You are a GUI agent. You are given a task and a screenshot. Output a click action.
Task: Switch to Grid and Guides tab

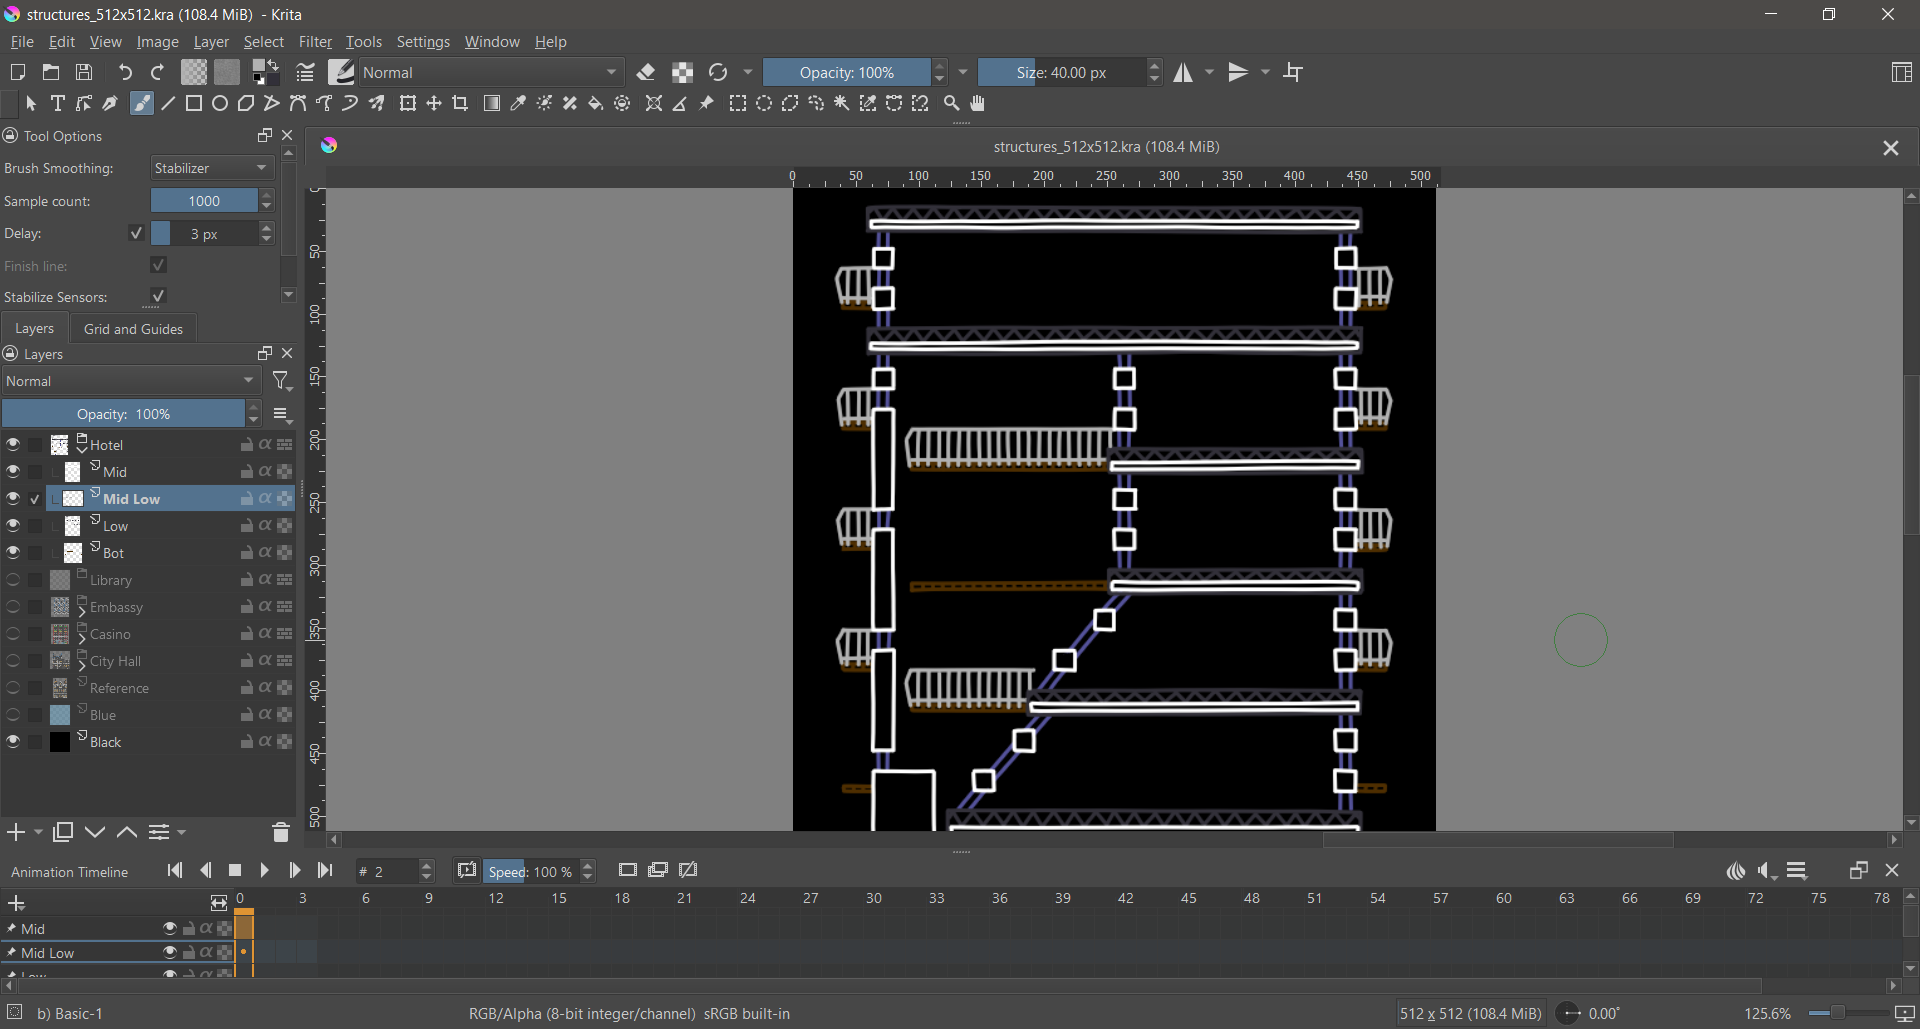pyautogui.click(x=133, y=329)
